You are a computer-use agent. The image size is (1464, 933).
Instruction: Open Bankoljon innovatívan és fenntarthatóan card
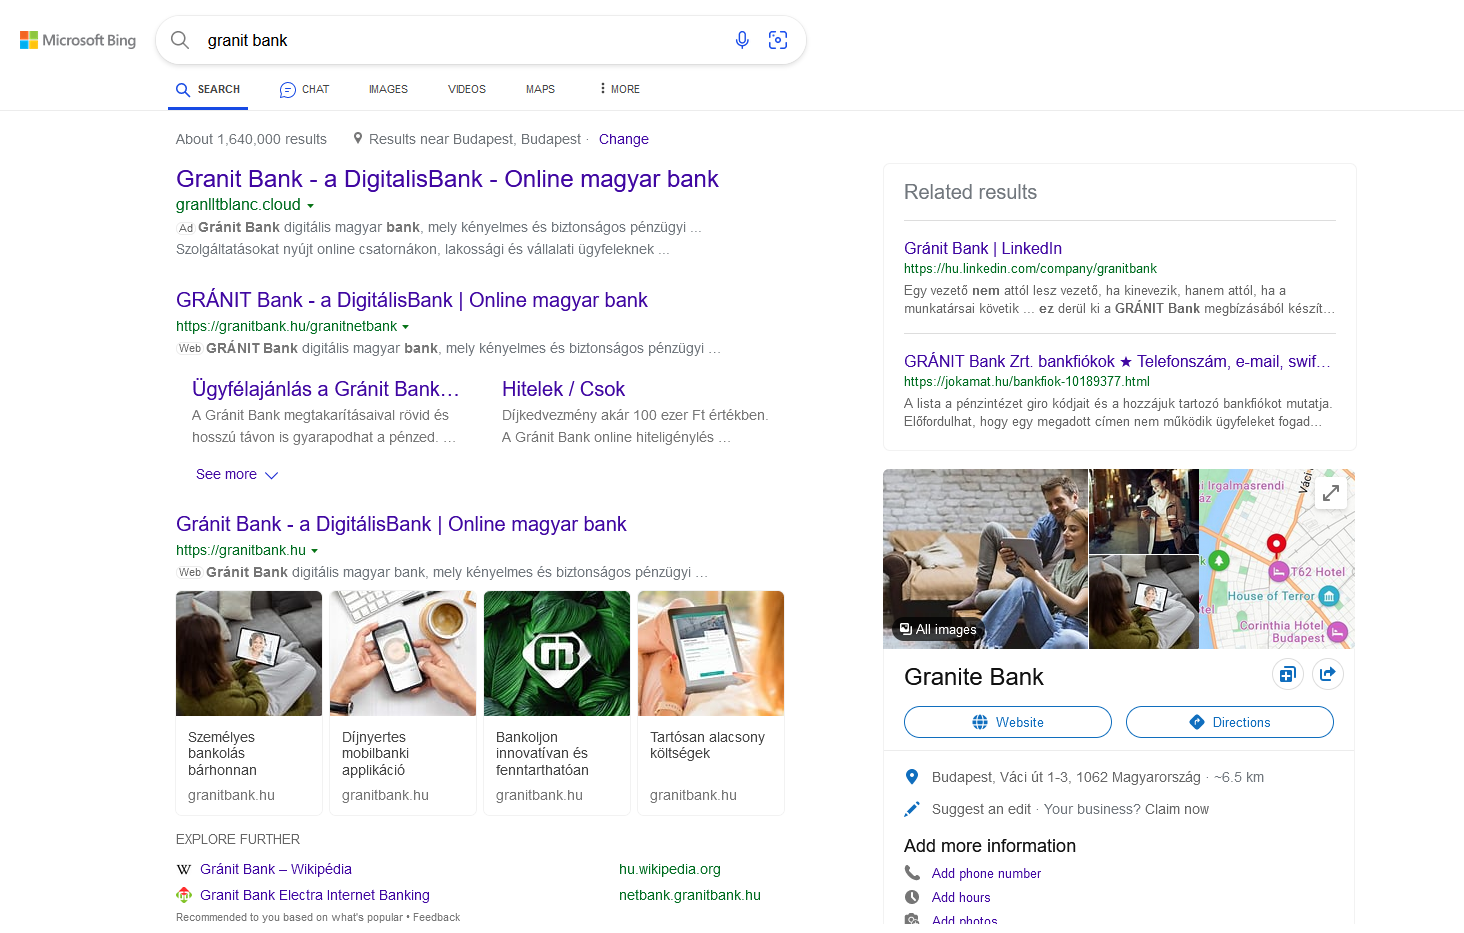point(557,703)
